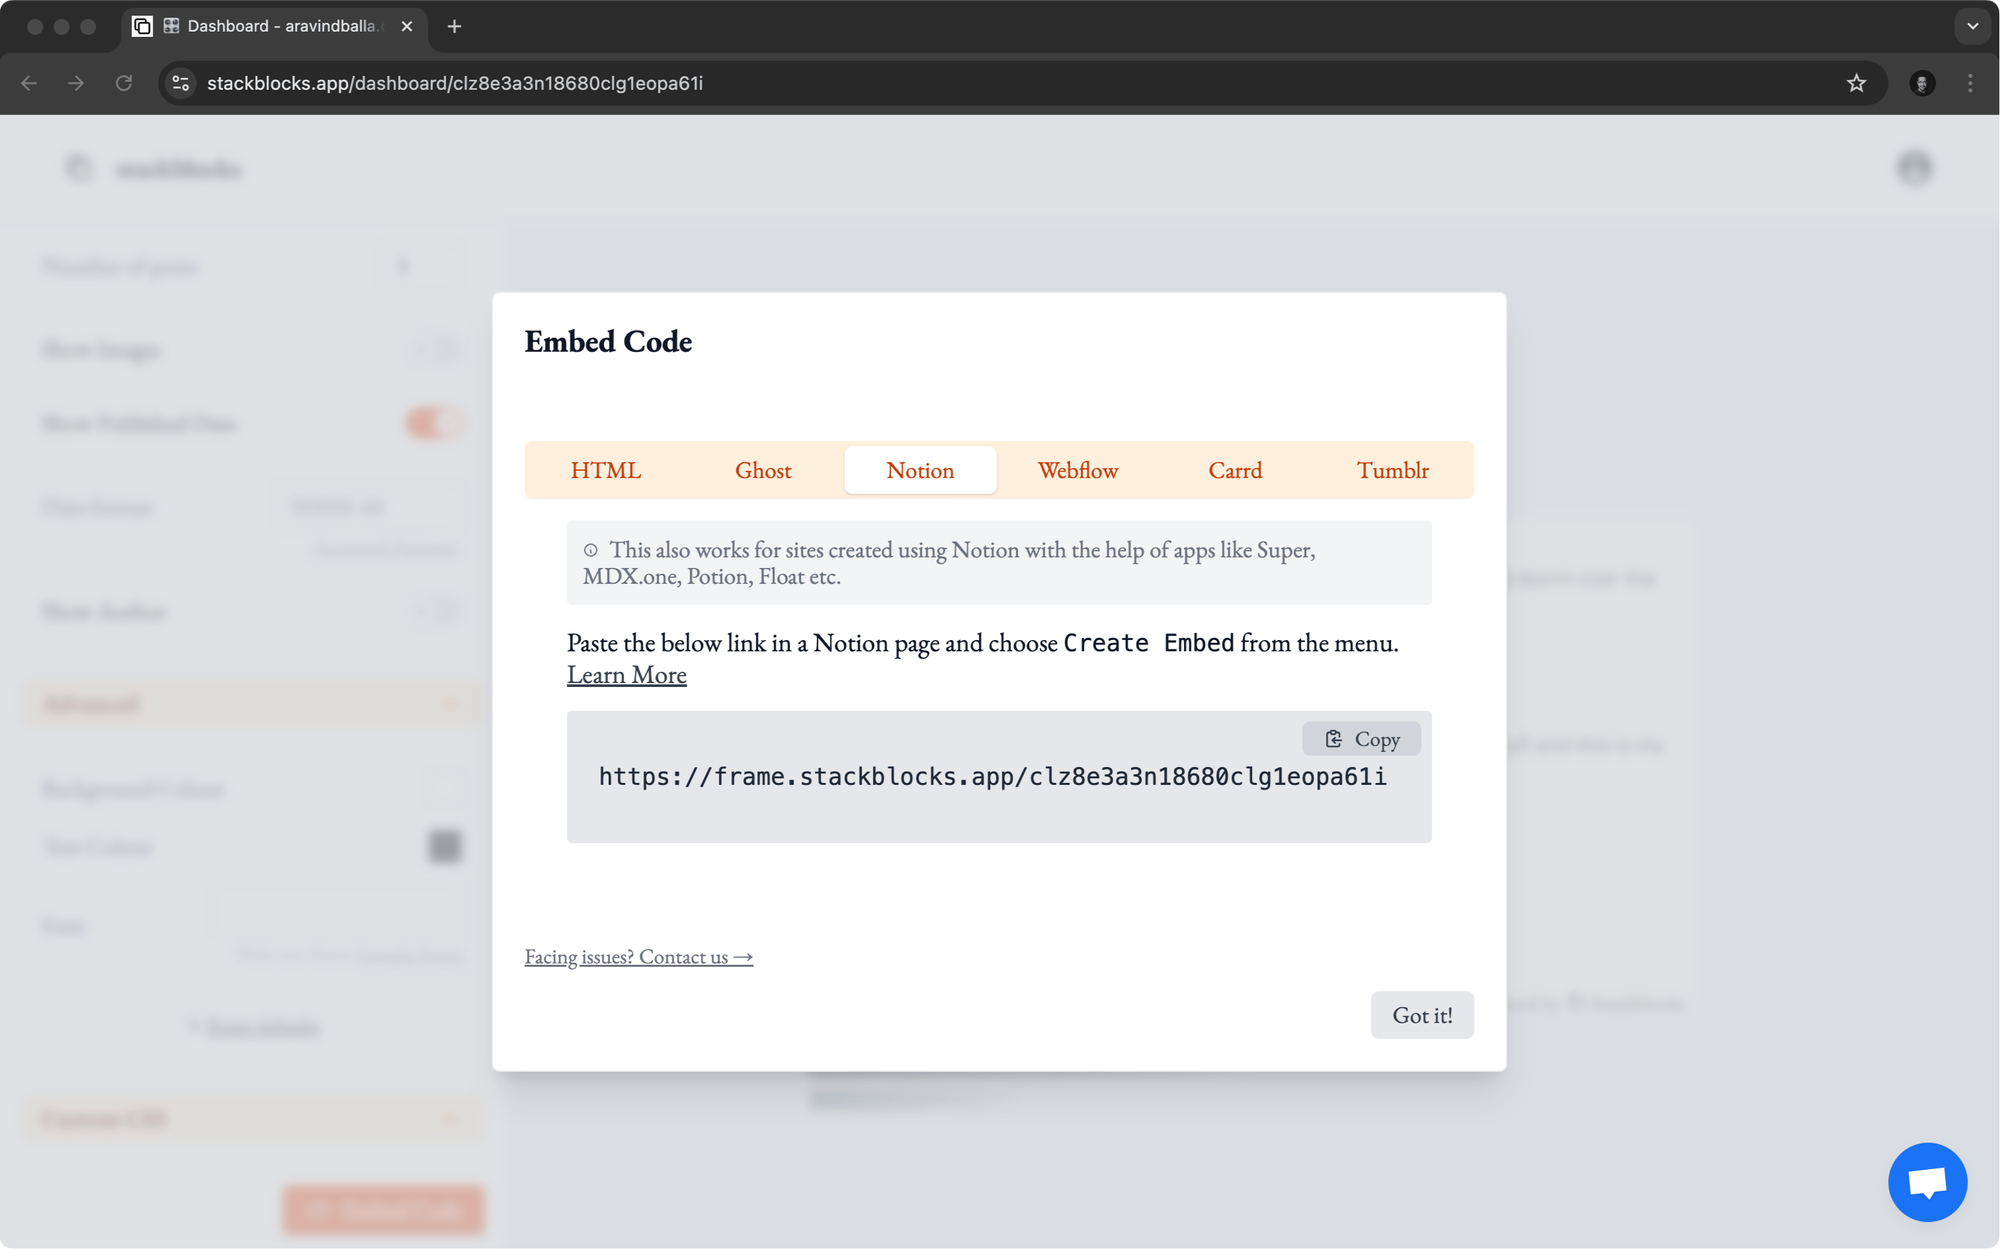Screen dimensions: 2000x1249
Task: Click the Embed Code modal heading
Action: (x=608, y=342)
